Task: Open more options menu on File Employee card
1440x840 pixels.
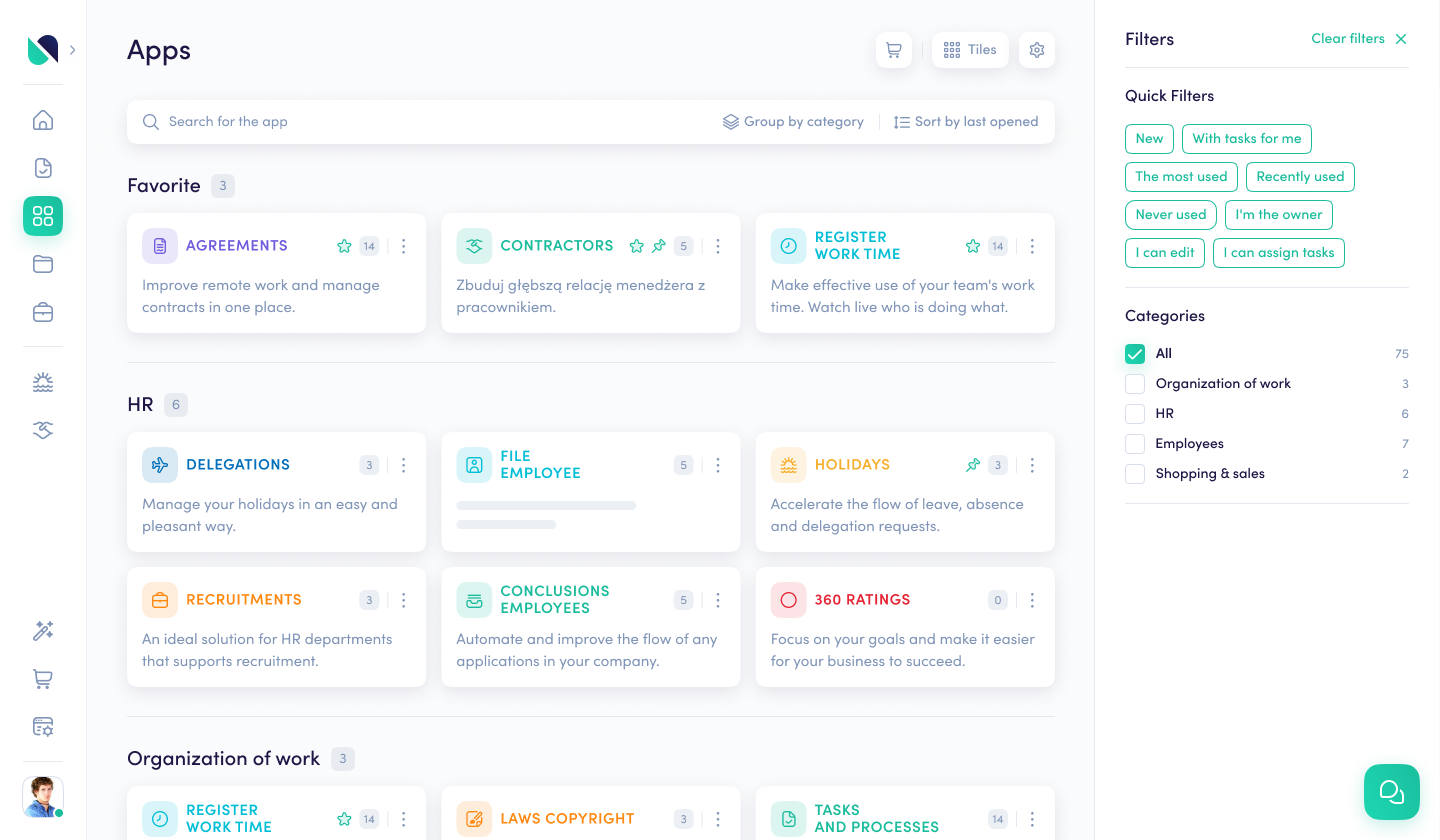Action: 718,465
